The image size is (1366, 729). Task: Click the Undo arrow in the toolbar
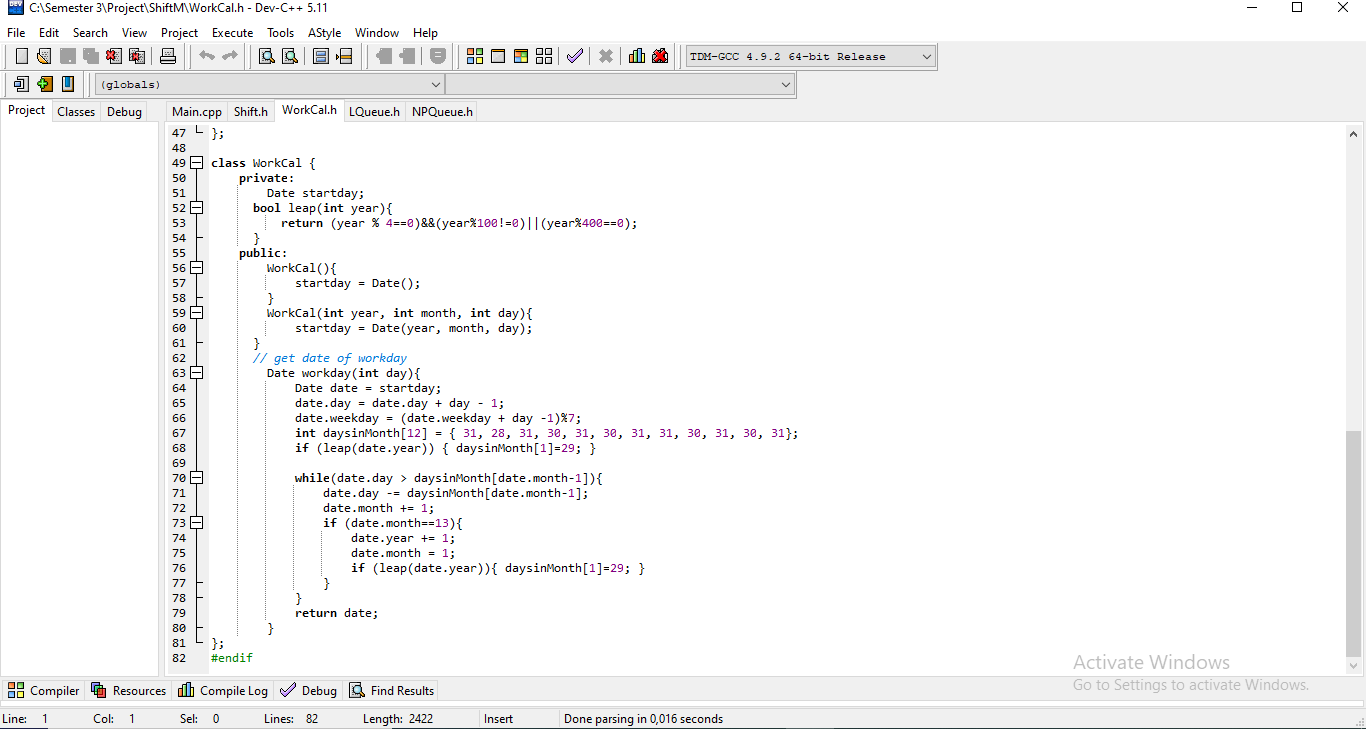pyautogui.click(x=207, y=56)
